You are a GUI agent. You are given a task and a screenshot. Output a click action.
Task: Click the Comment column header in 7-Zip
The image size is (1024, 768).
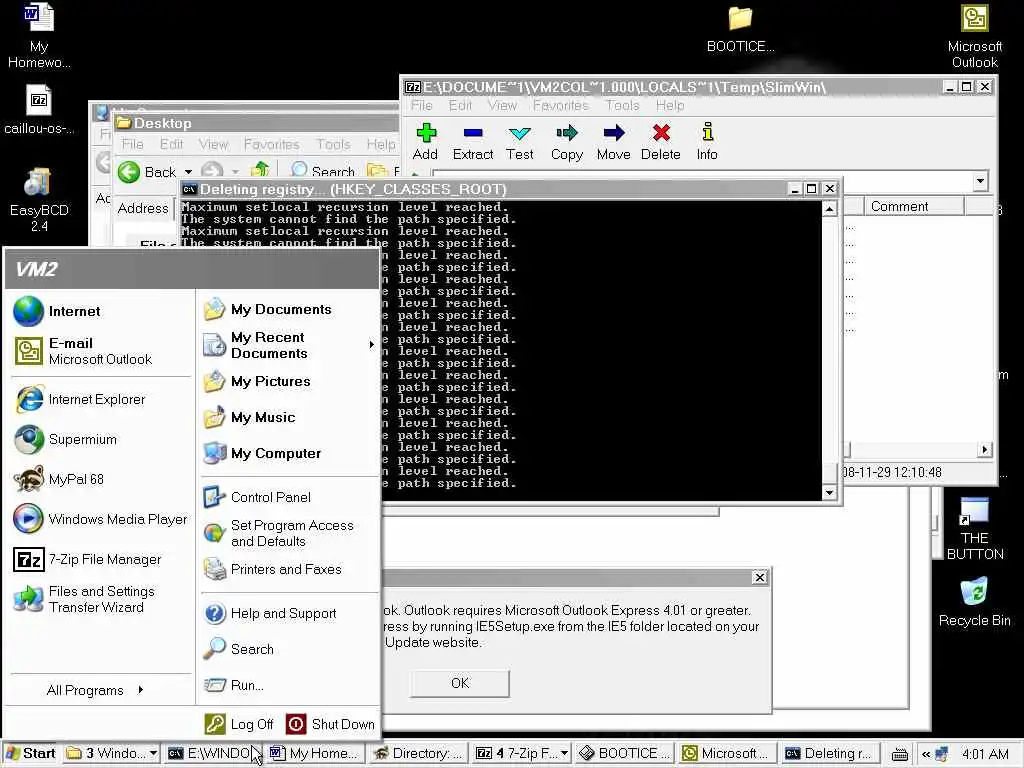tap(914, 206)
